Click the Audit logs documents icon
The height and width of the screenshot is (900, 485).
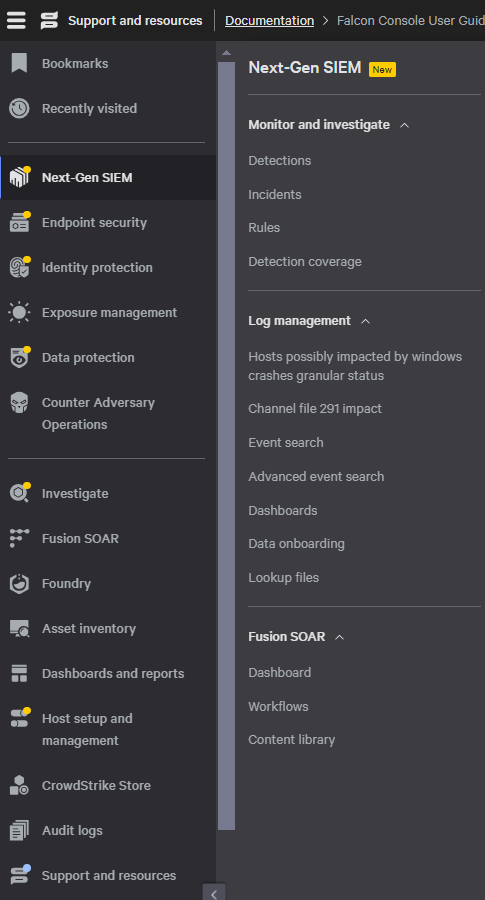[20, 831]
